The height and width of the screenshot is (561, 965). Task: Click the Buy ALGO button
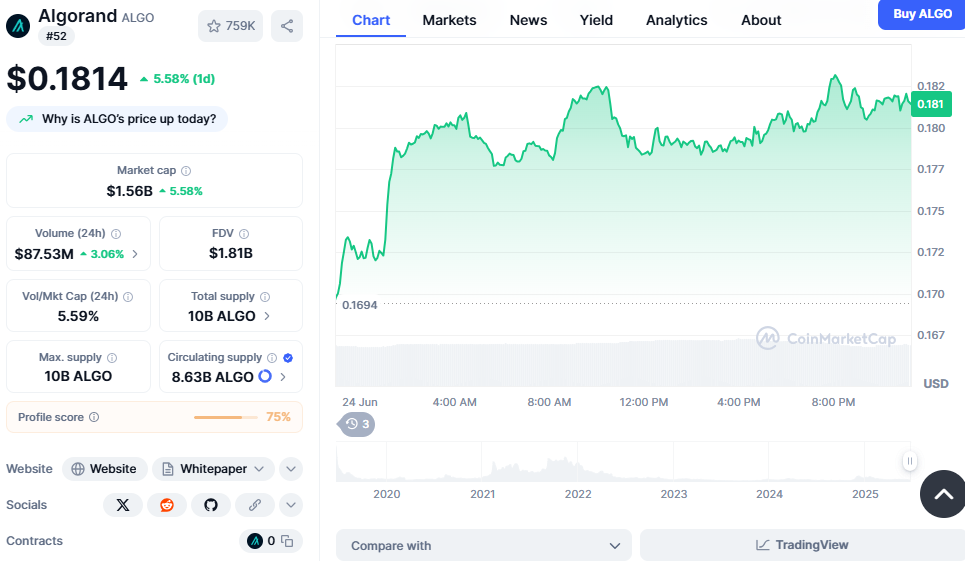pyautogui.click(x=922, y=14)
